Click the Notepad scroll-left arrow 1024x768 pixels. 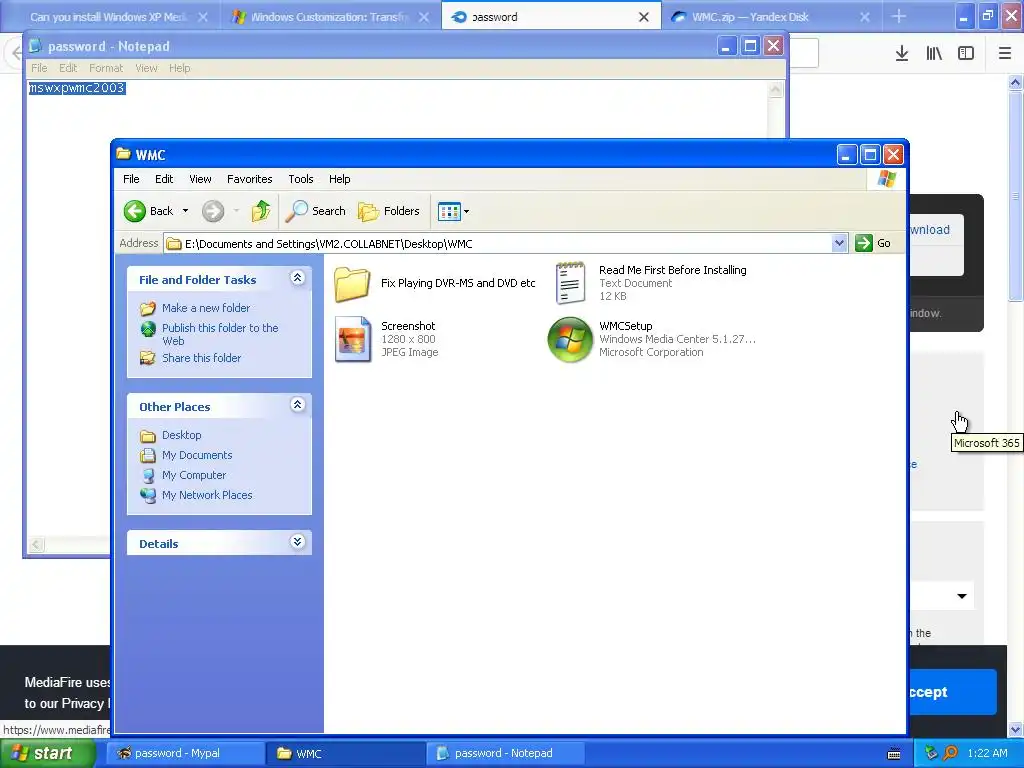(36, 545)
